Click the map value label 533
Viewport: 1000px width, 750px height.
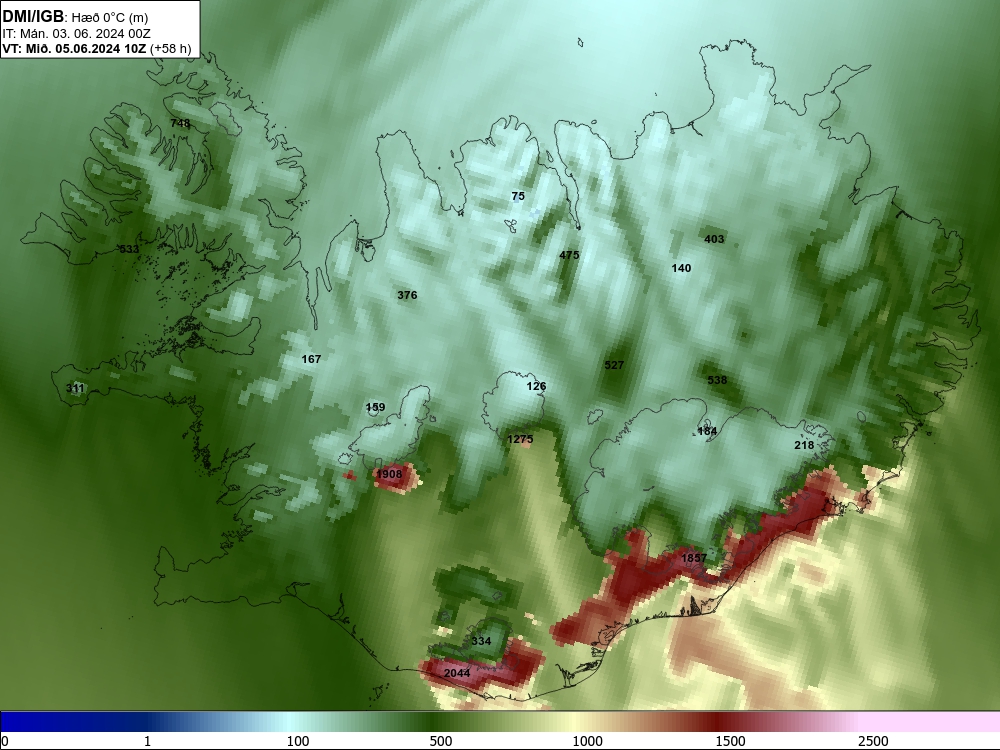click(x=129, y=249)
